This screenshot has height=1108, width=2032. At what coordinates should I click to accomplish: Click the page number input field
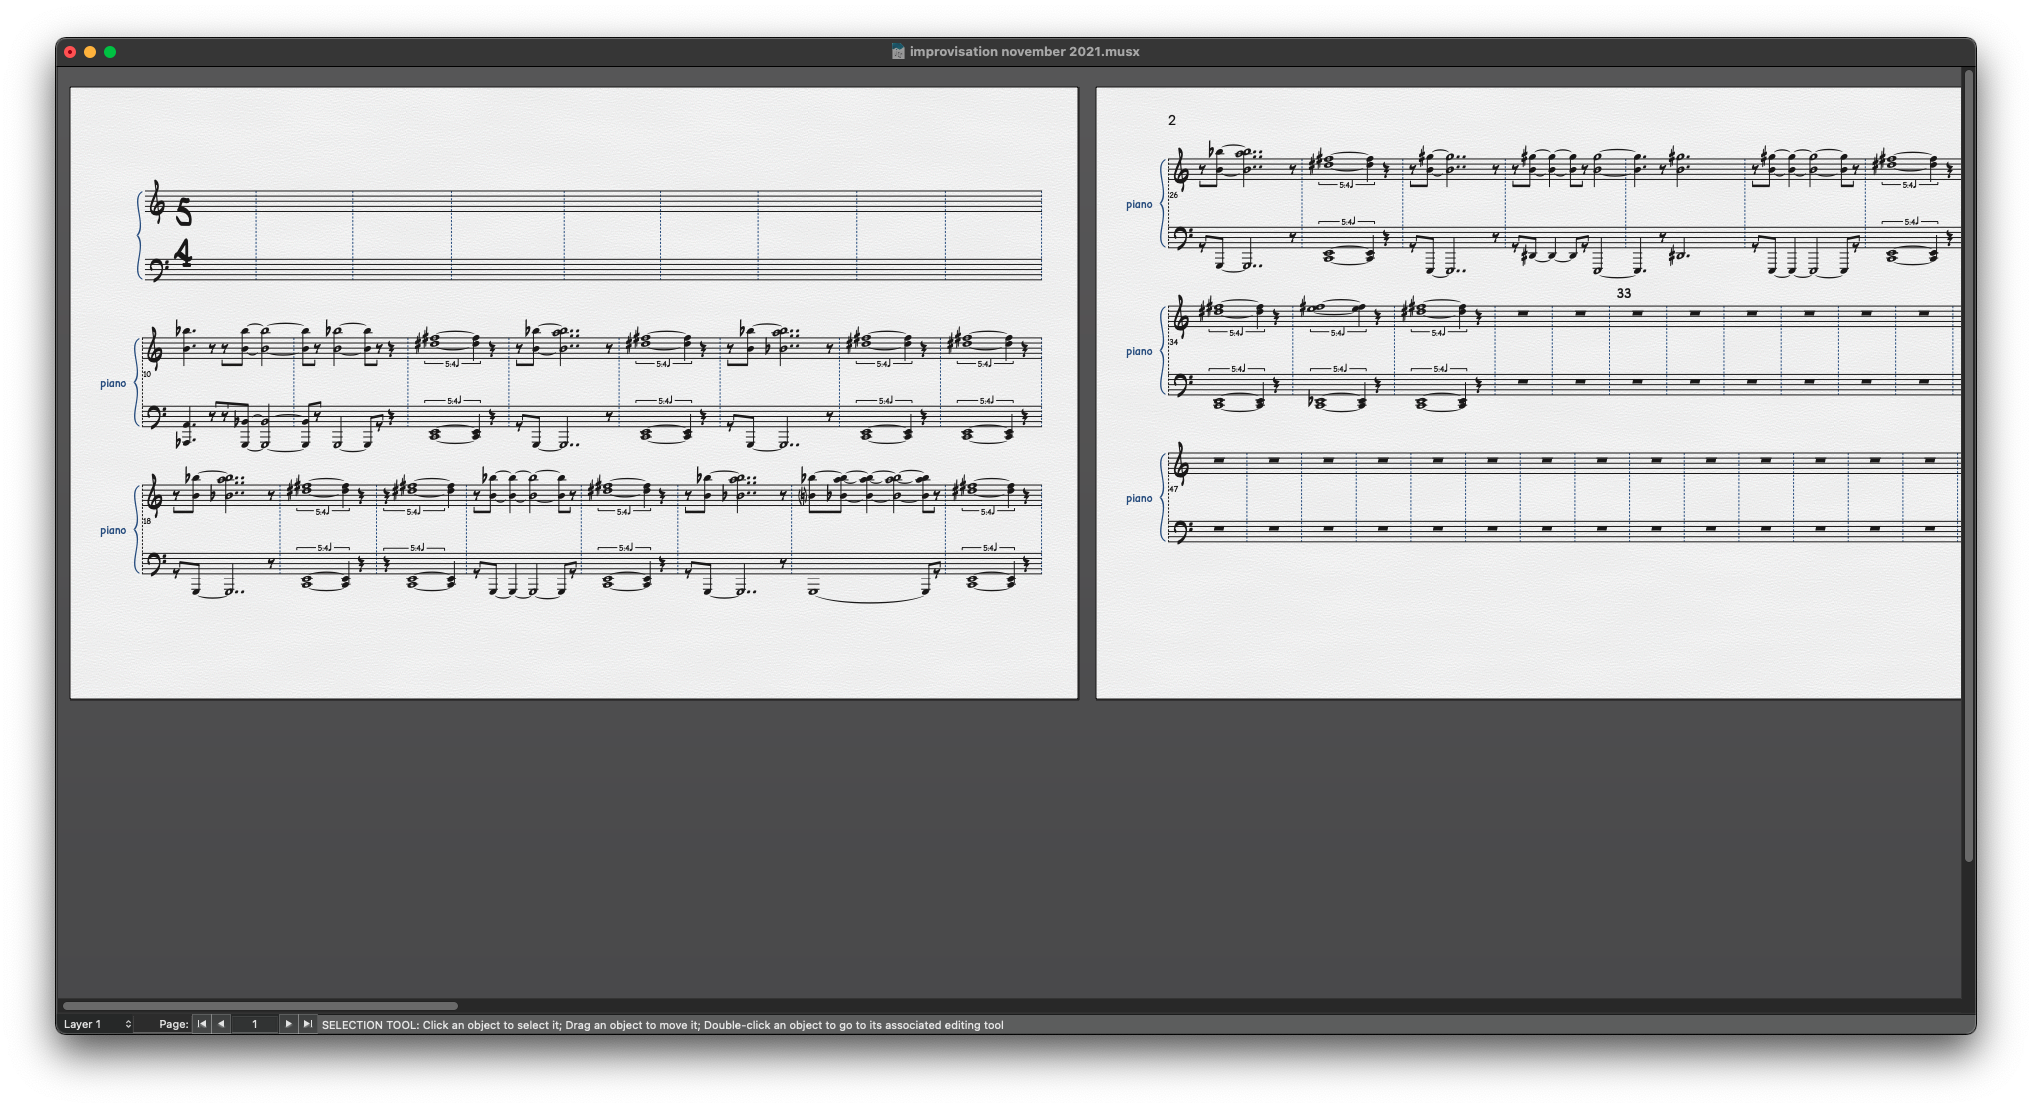(x=255, y=1024)
